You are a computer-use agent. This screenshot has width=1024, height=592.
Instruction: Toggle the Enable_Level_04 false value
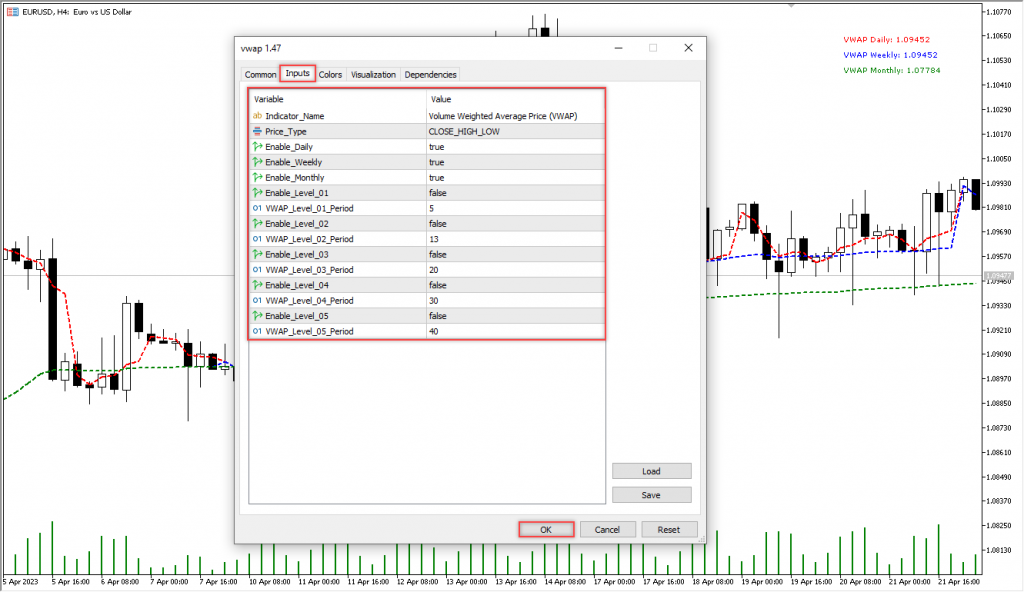click(438, 285)
